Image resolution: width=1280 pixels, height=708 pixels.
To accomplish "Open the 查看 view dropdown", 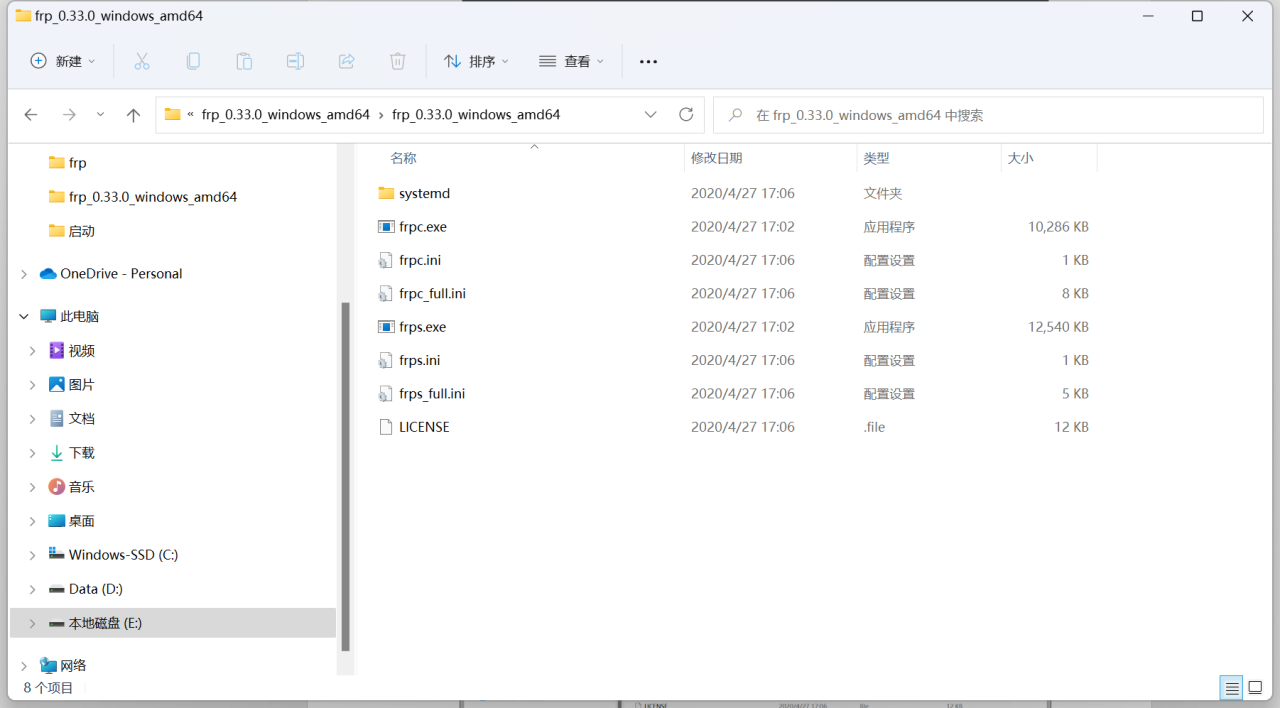I will [572, 61].
